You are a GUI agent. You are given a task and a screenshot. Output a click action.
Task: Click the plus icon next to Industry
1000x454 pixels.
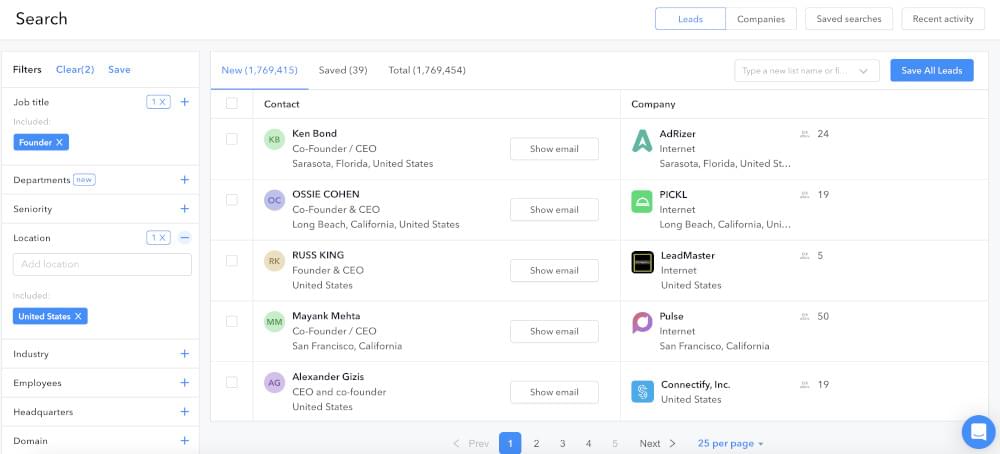pos(184,354)
